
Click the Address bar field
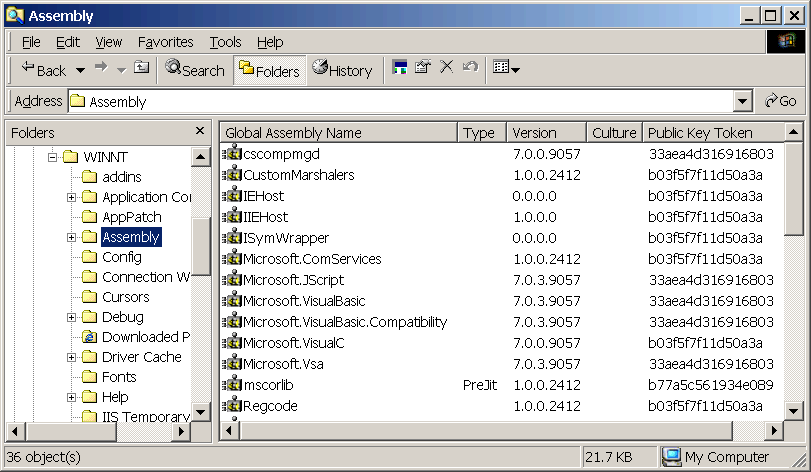[x=401, y=101]
